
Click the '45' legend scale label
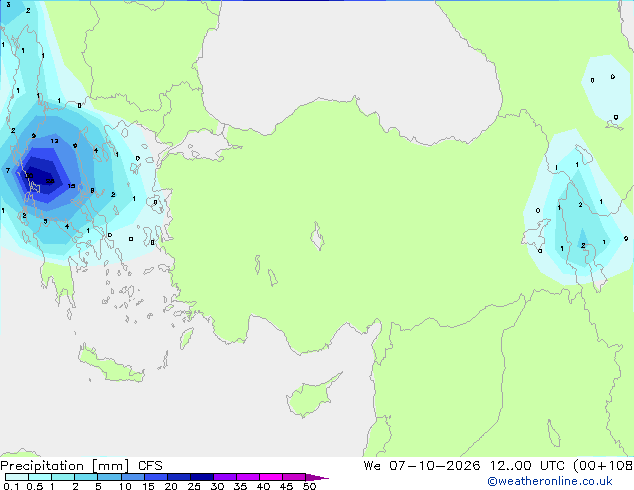tap(286, 486)
